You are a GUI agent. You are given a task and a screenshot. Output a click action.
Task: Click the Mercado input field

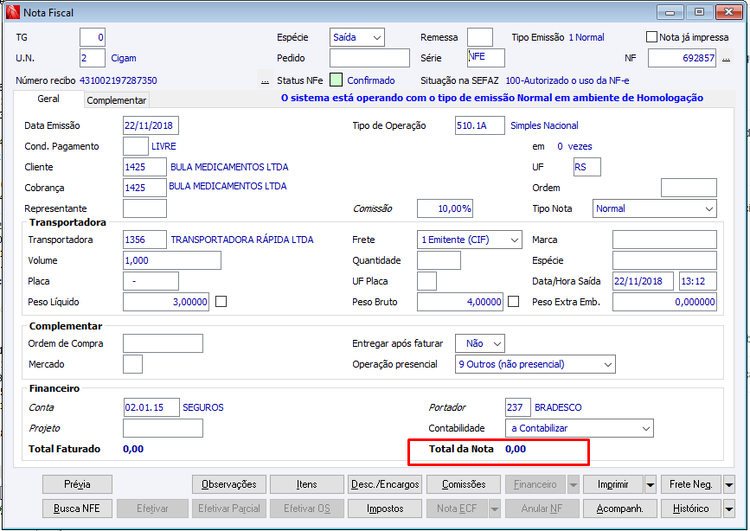pos(133,365)
